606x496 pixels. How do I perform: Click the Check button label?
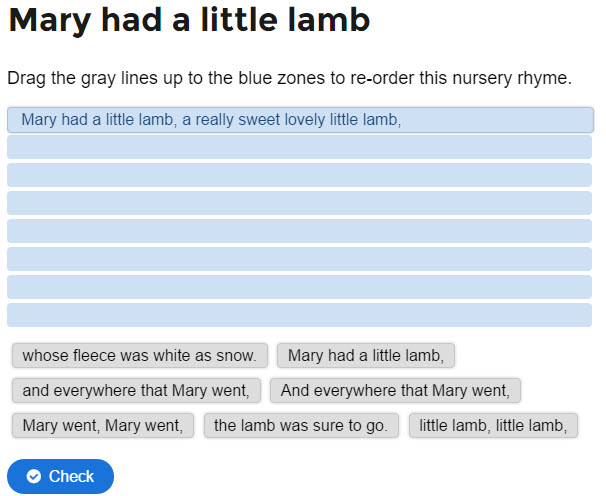click(x=71, y=476)
